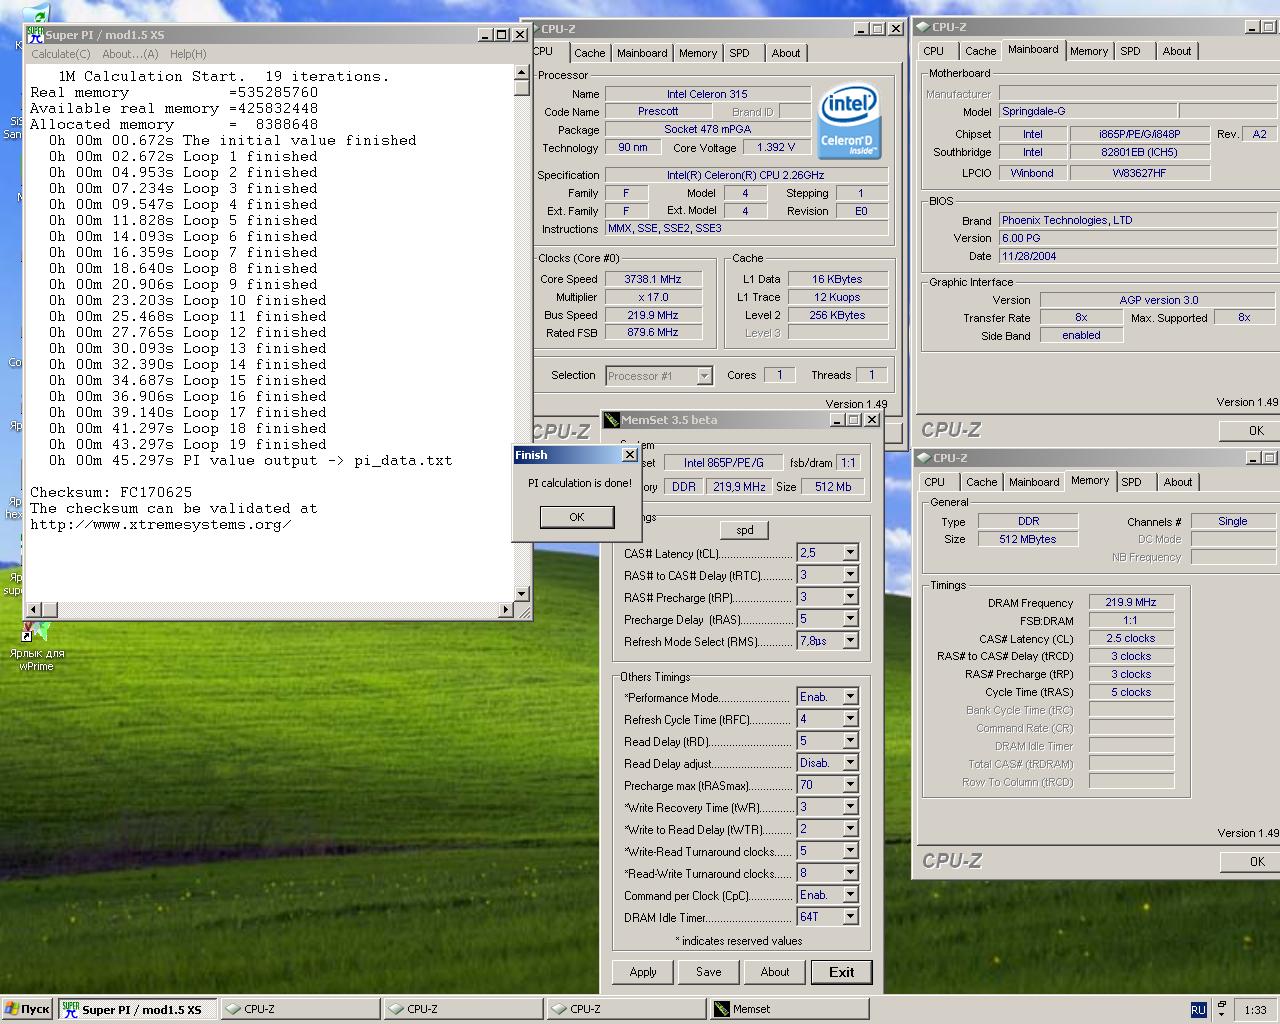Image resolution: width=1280 pixels, height=1024 pixels.
Task: Click OK in the Finish dialog
Action: 576,517
